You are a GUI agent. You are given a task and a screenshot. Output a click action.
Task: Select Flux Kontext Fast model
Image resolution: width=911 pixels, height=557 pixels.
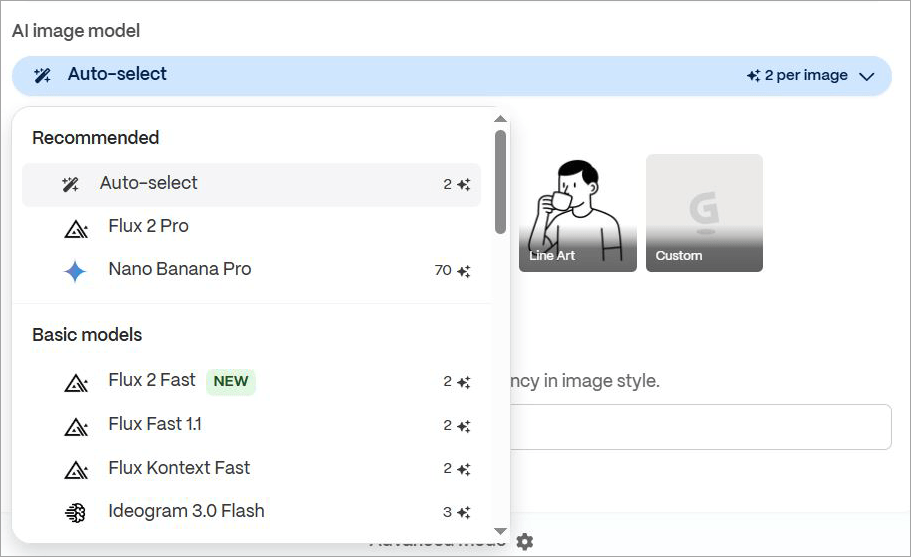(x=251, y=468)
